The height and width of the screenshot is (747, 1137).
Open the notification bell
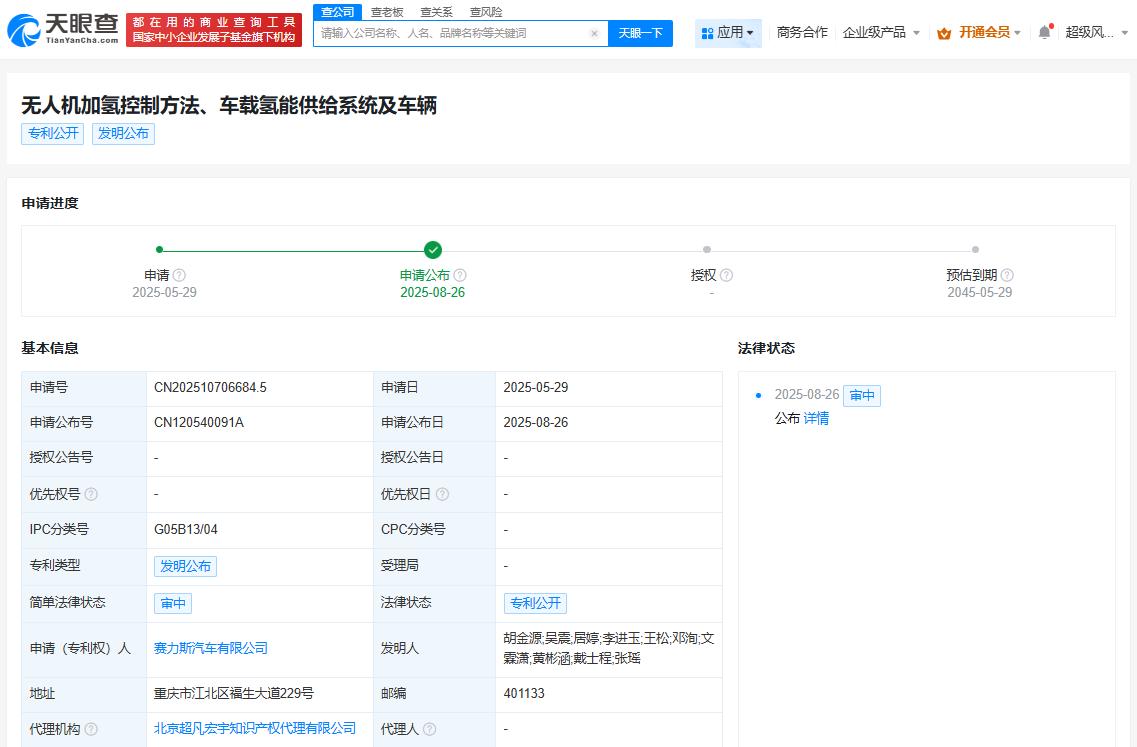coord(1044,32)
